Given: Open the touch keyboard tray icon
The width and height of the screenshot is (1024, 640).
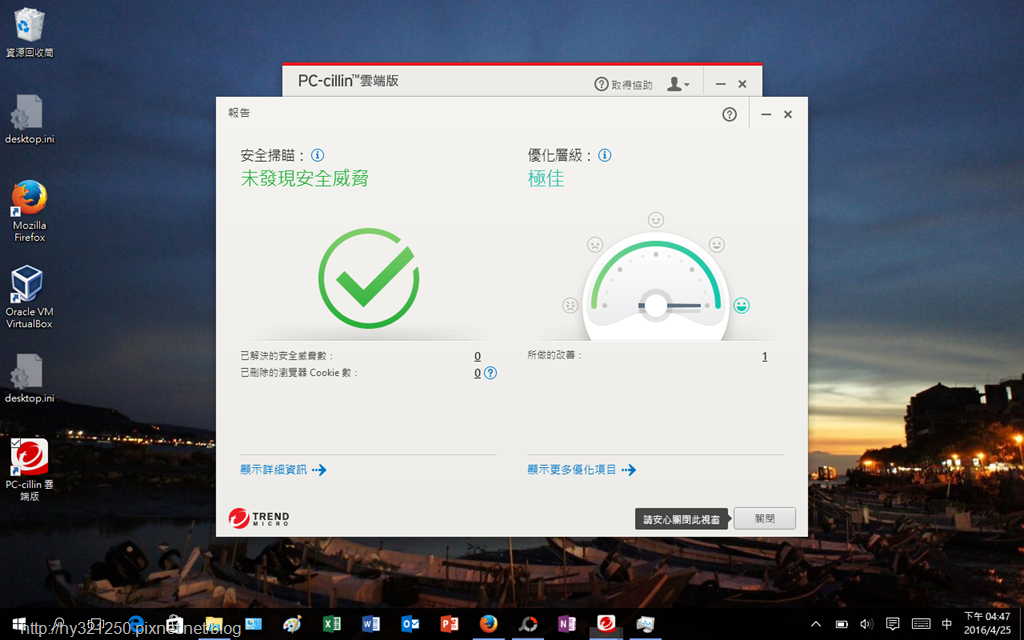Looking at the screenshot, I should pyautogui.click(x=921, y=624).
